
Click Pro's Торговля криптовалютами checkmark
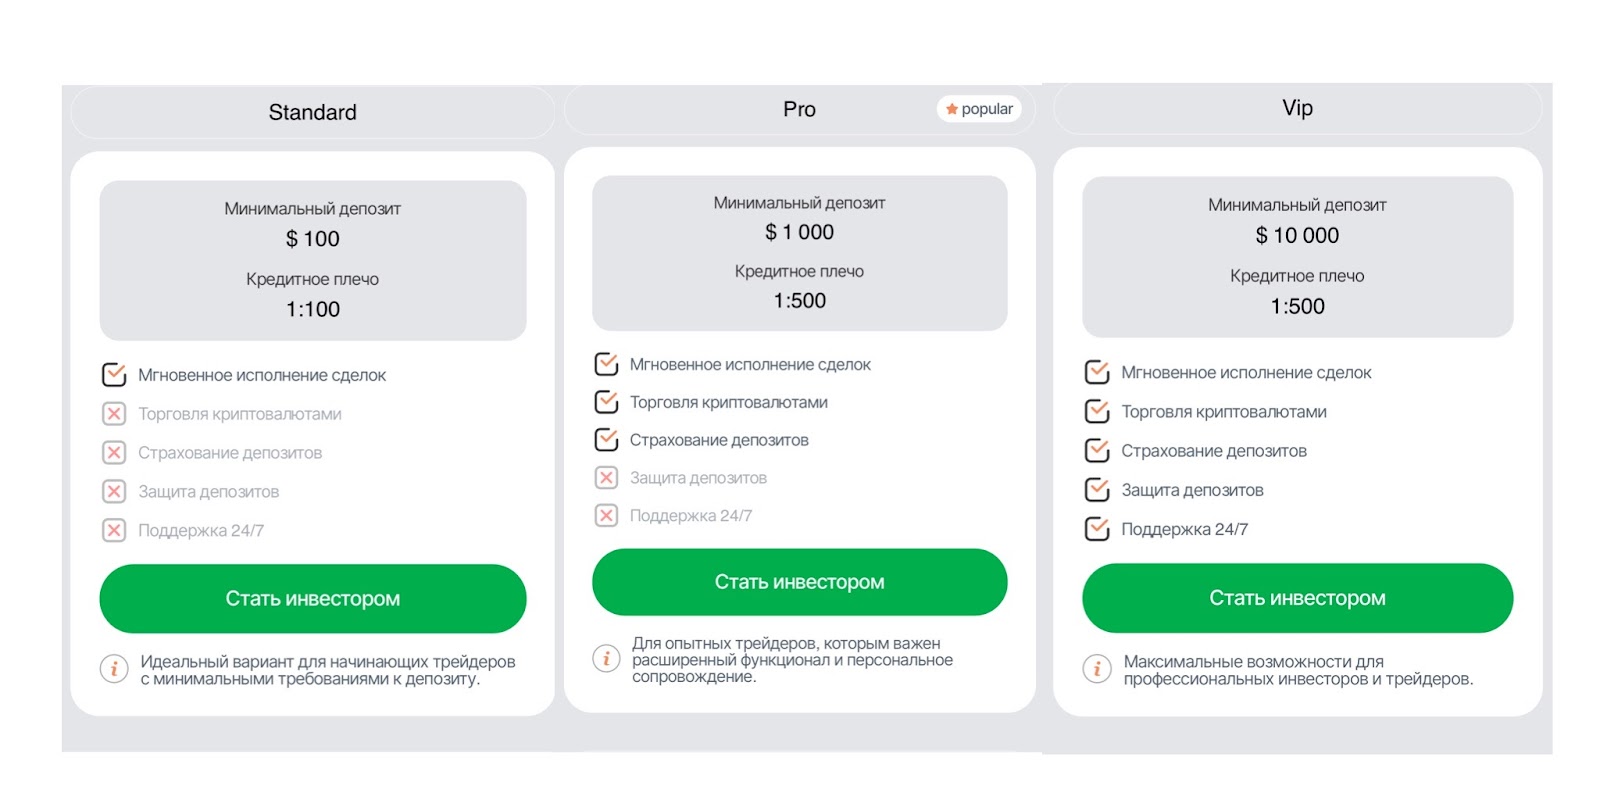click(606, 402)
